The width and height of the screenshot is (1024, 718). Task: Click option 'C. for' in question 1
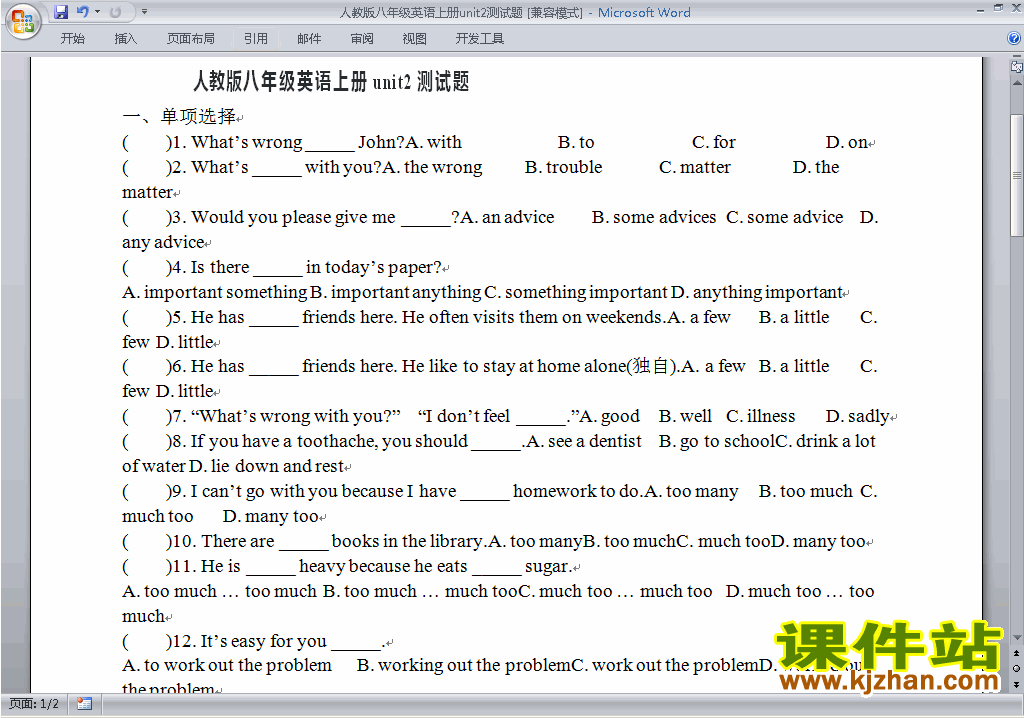pyautogui.click(x=714, y=142)
